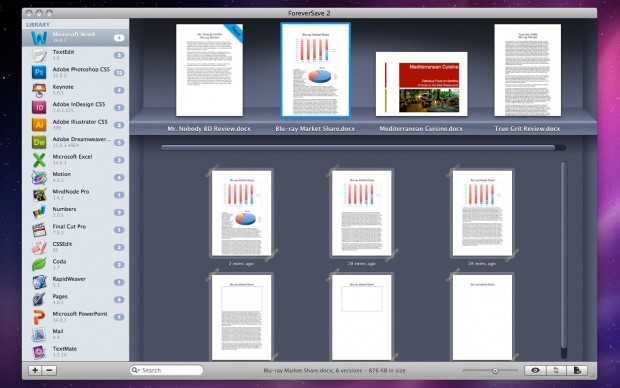620x388 pixels.
Task: Select Microsoft Word in the library
Action: pos(76,38)
